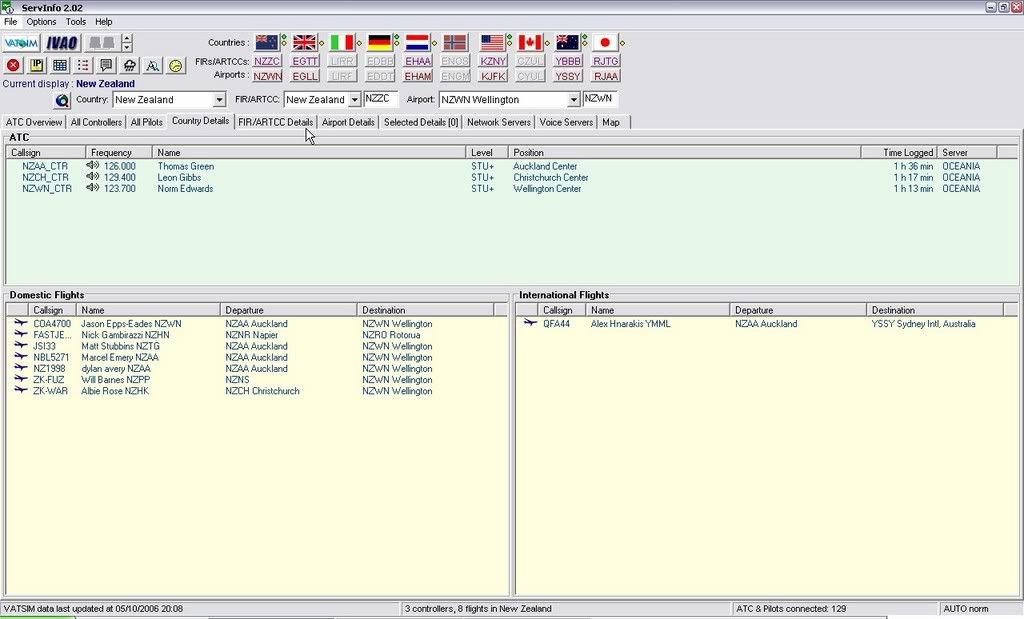This screenshot has width=1024, height=619.
Task: Click the globe search icon beside Country
Action: point(62,100)
